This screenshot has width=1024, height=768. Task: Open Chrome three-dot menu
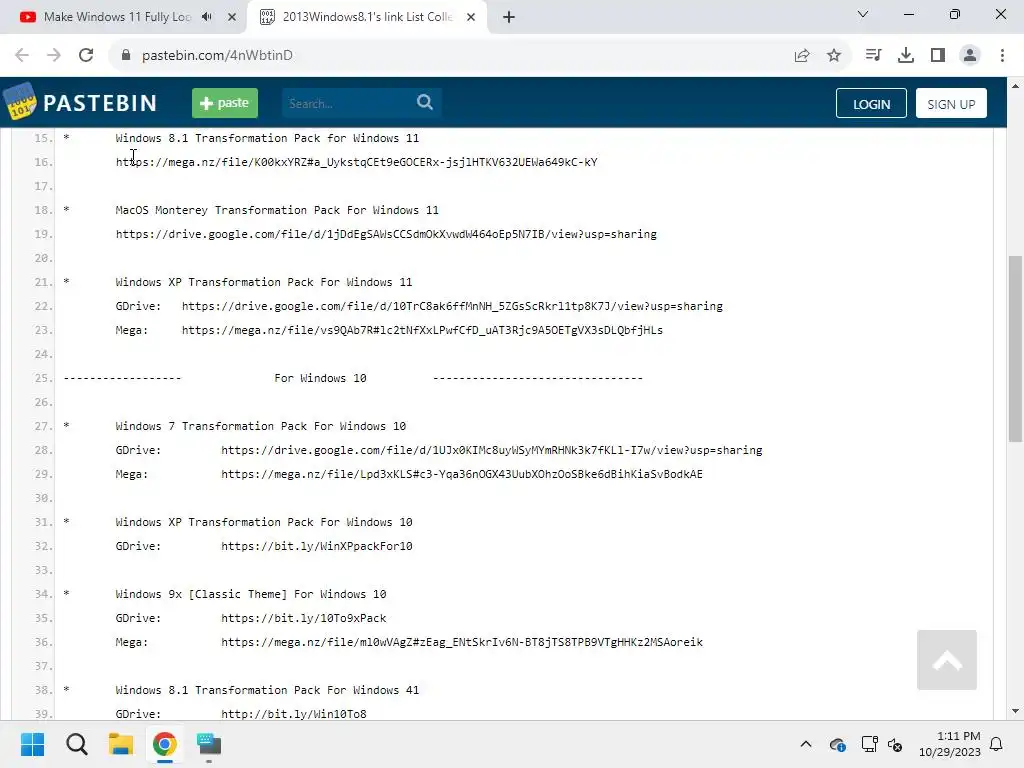point(1002,56)
